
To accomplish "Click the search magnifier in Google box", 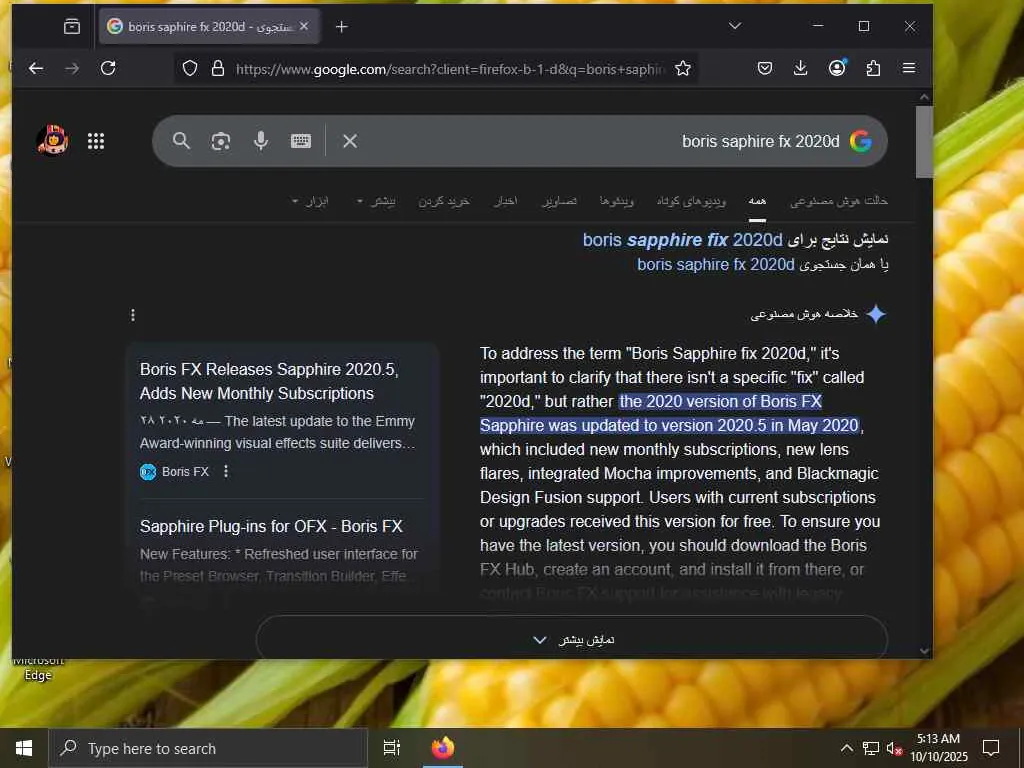I will (x=182, y=141).
